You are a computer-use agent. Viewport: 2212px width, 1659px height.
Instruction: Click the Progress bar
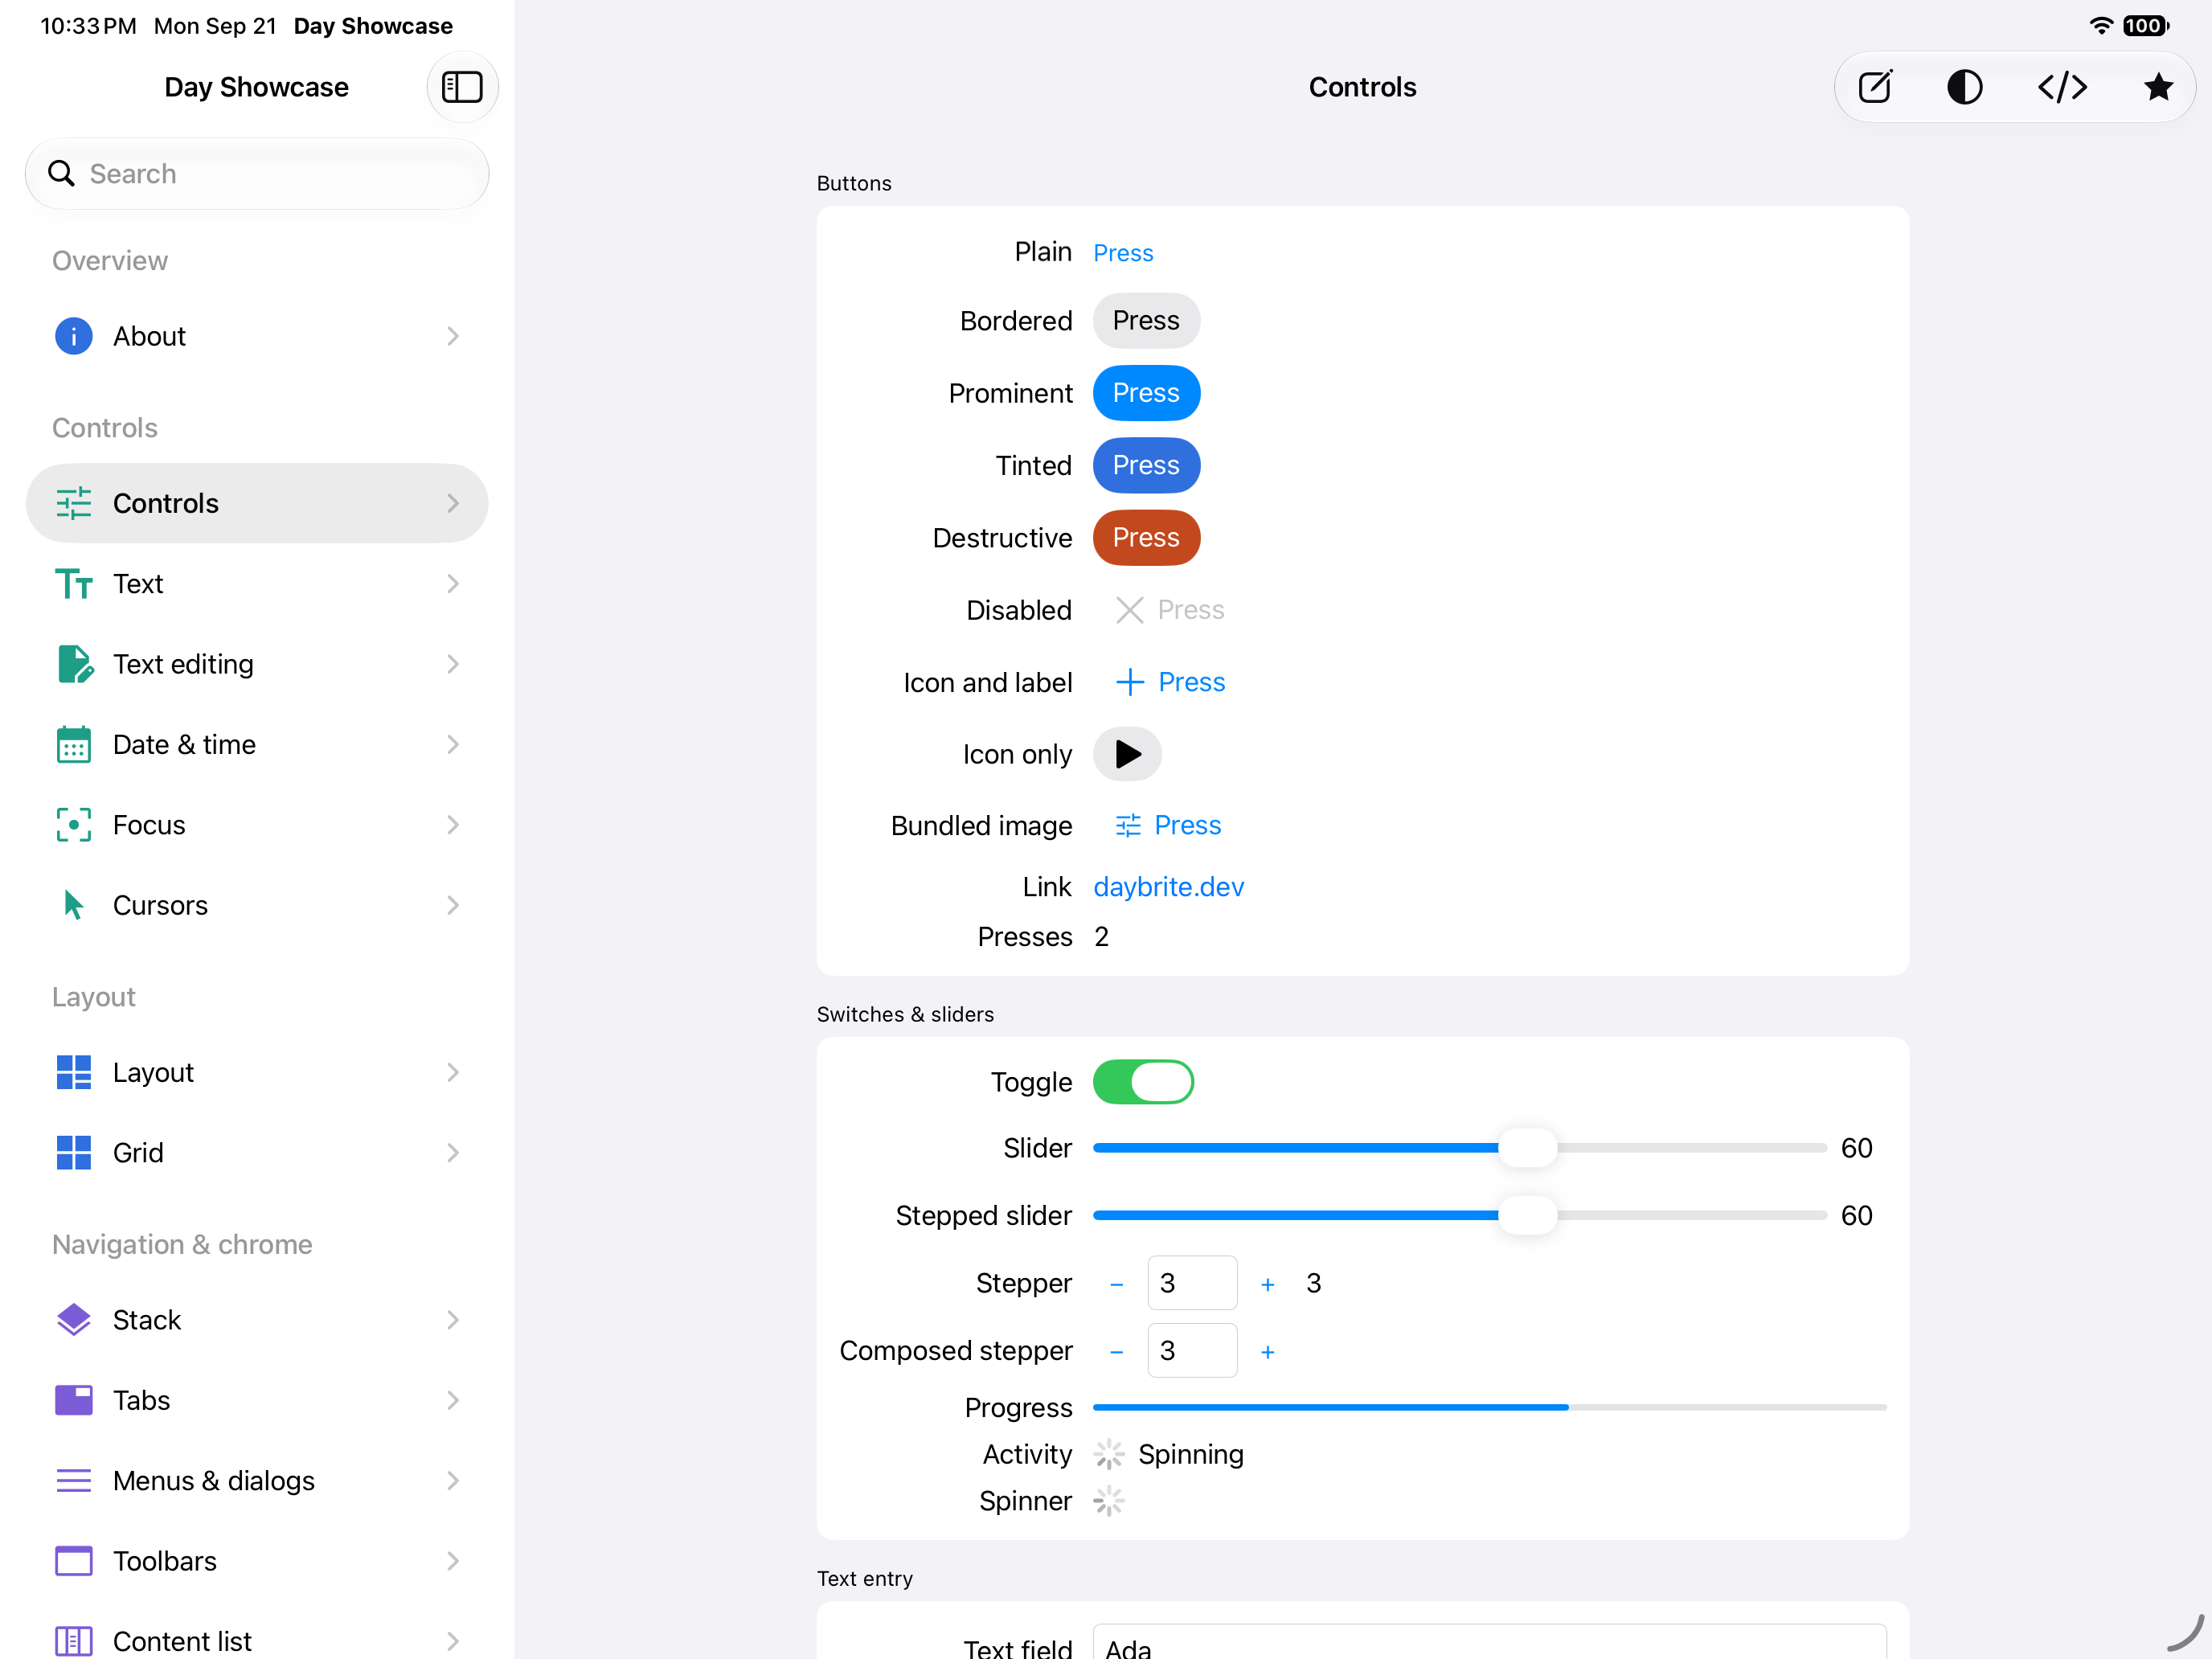[1489, 1407]
